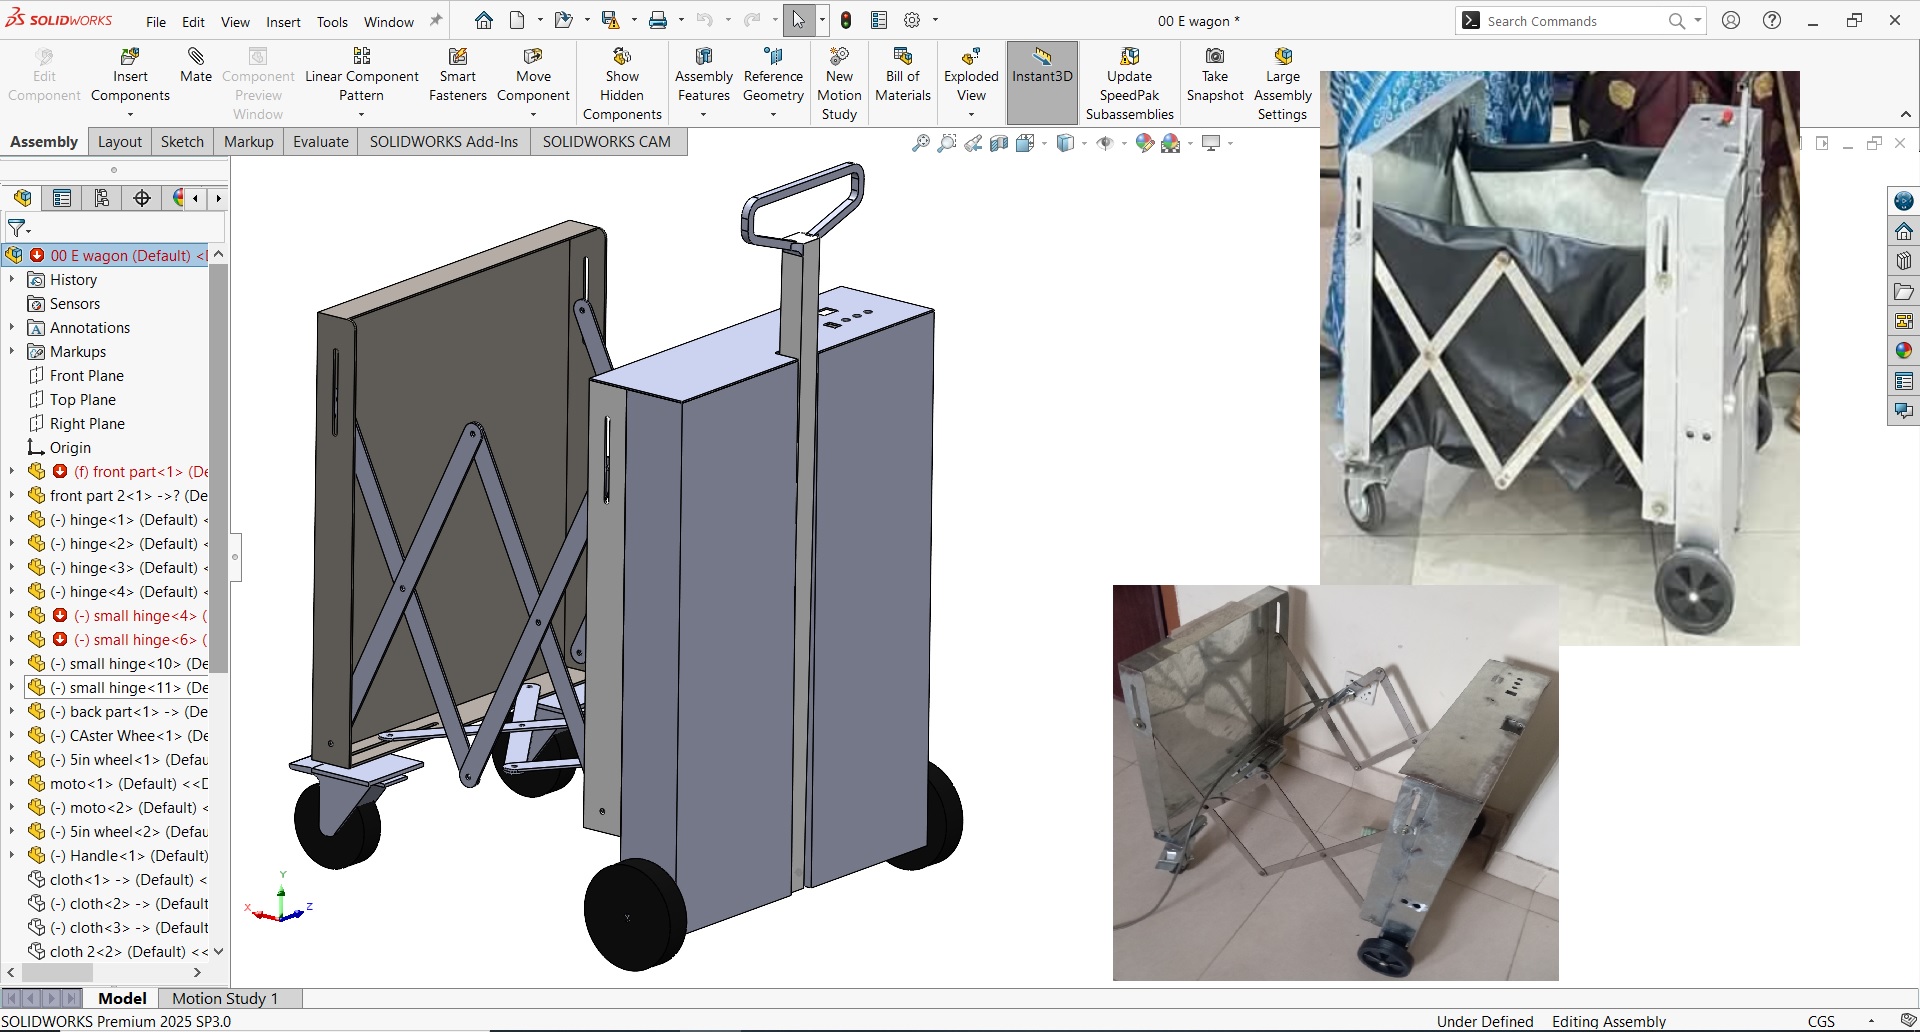Click the Rebuild traffic light icon
1920x1032 pixels.
846,20
